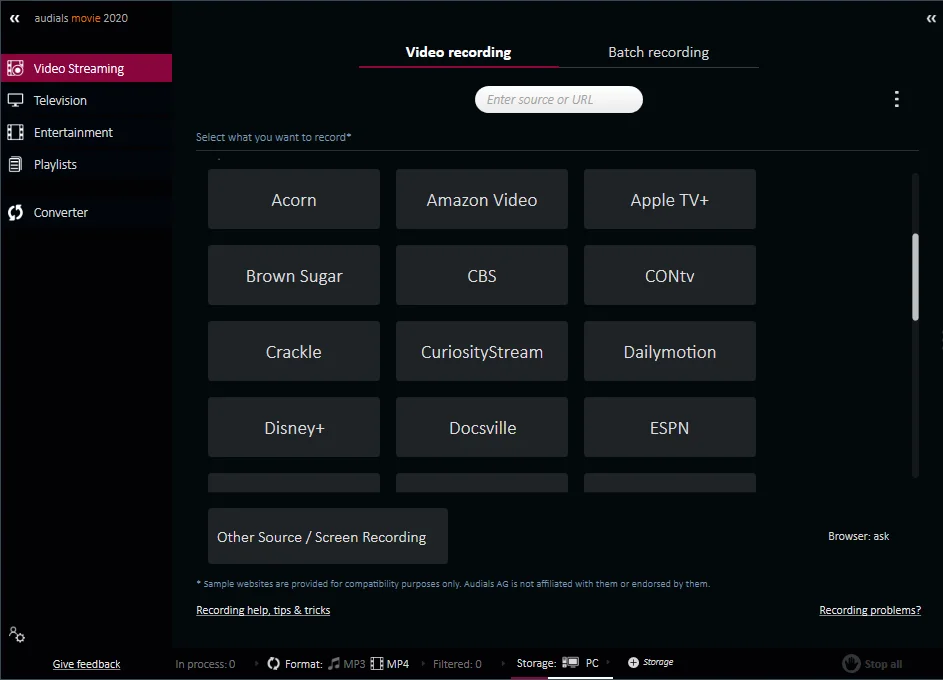Pick Crackle source tile

(x=293, y=351)
